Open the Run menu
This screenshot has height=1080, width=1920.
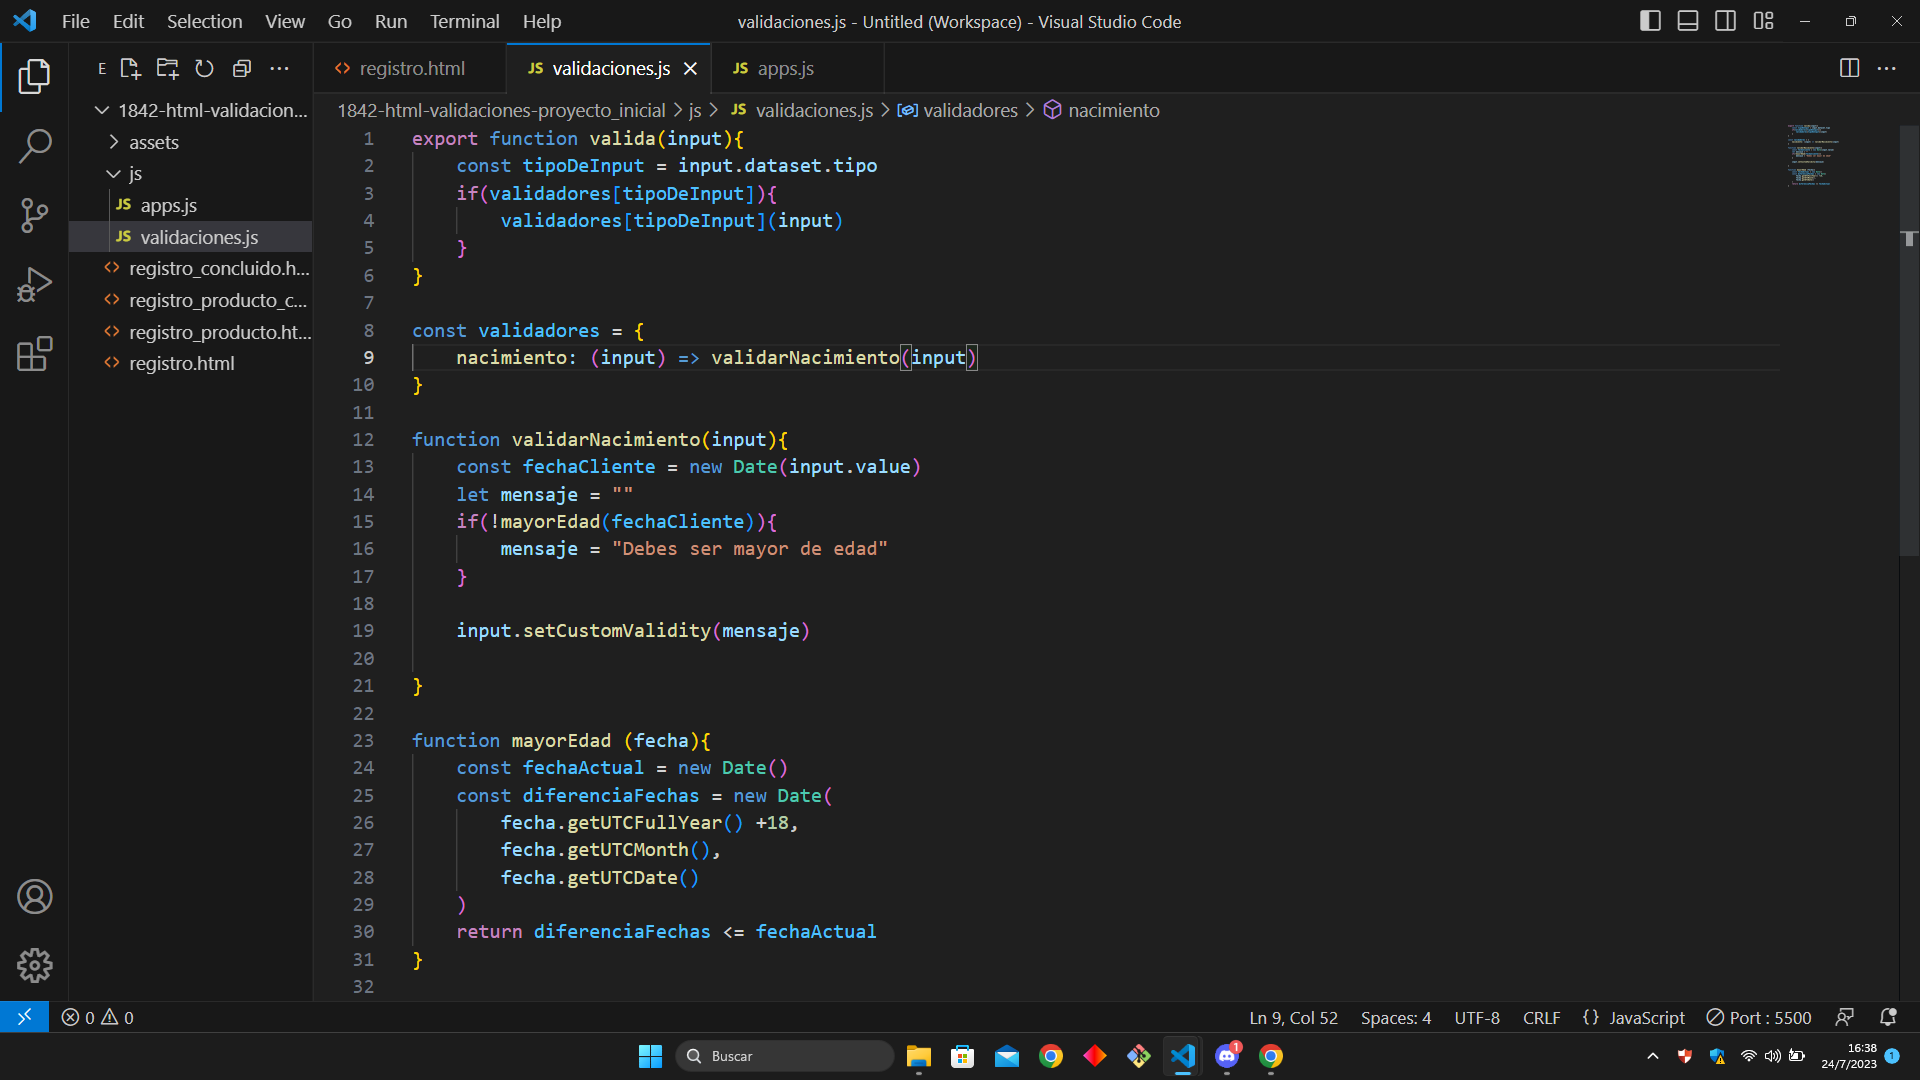click(x=391, y=21)
